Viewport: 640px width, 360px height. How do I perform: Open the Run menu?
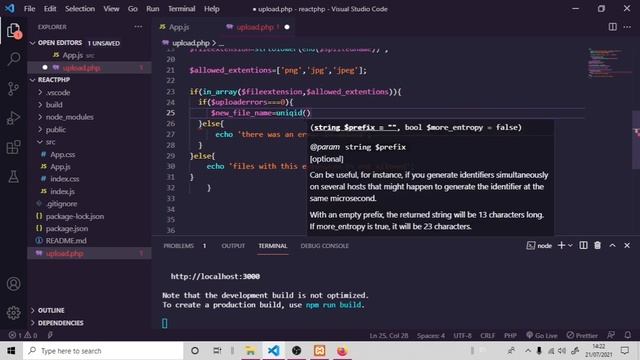pos(153,9)
